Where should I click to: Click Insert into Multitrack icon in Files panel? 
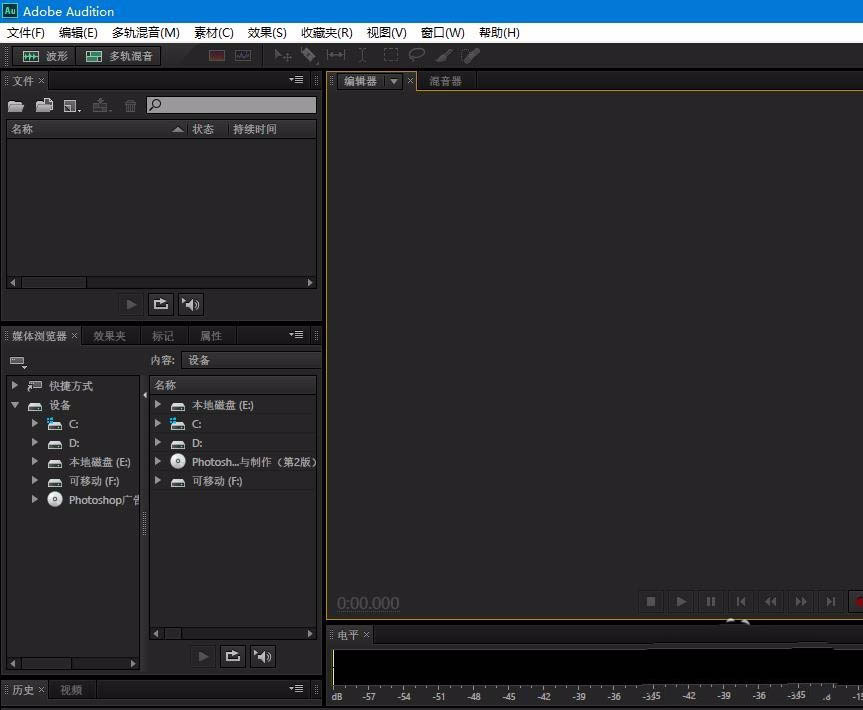click(101, 105)
